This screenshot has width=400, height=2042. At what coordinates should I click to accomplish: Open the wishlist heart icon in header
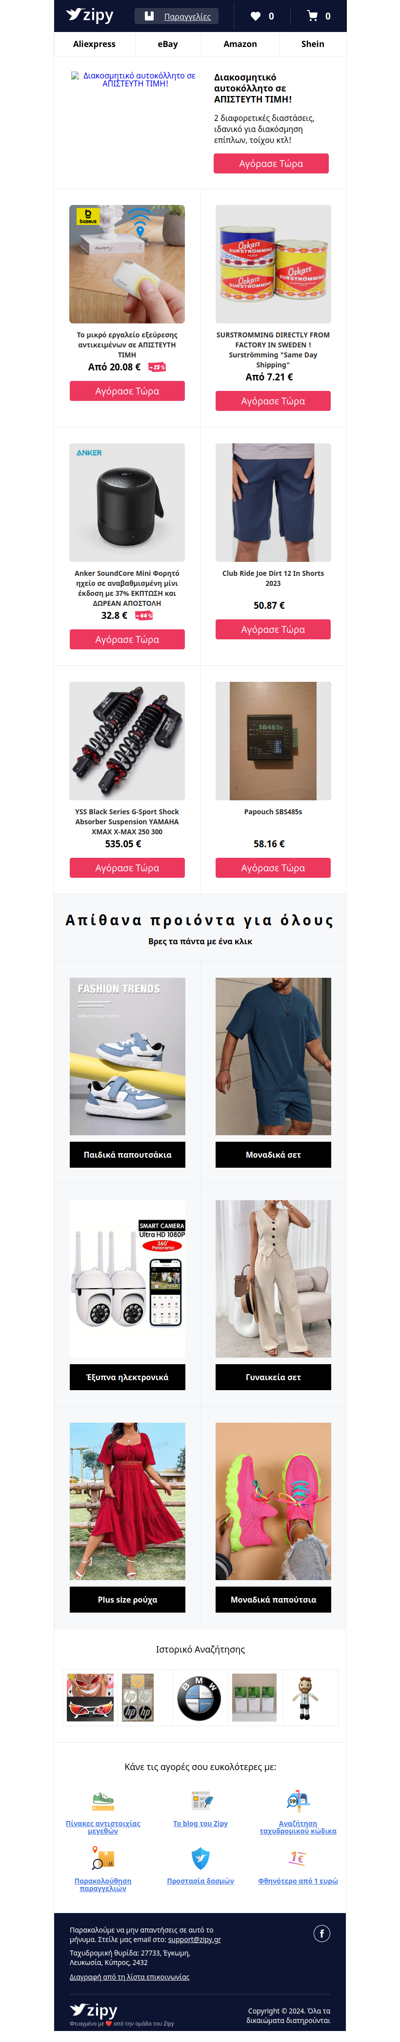point(255,16)
